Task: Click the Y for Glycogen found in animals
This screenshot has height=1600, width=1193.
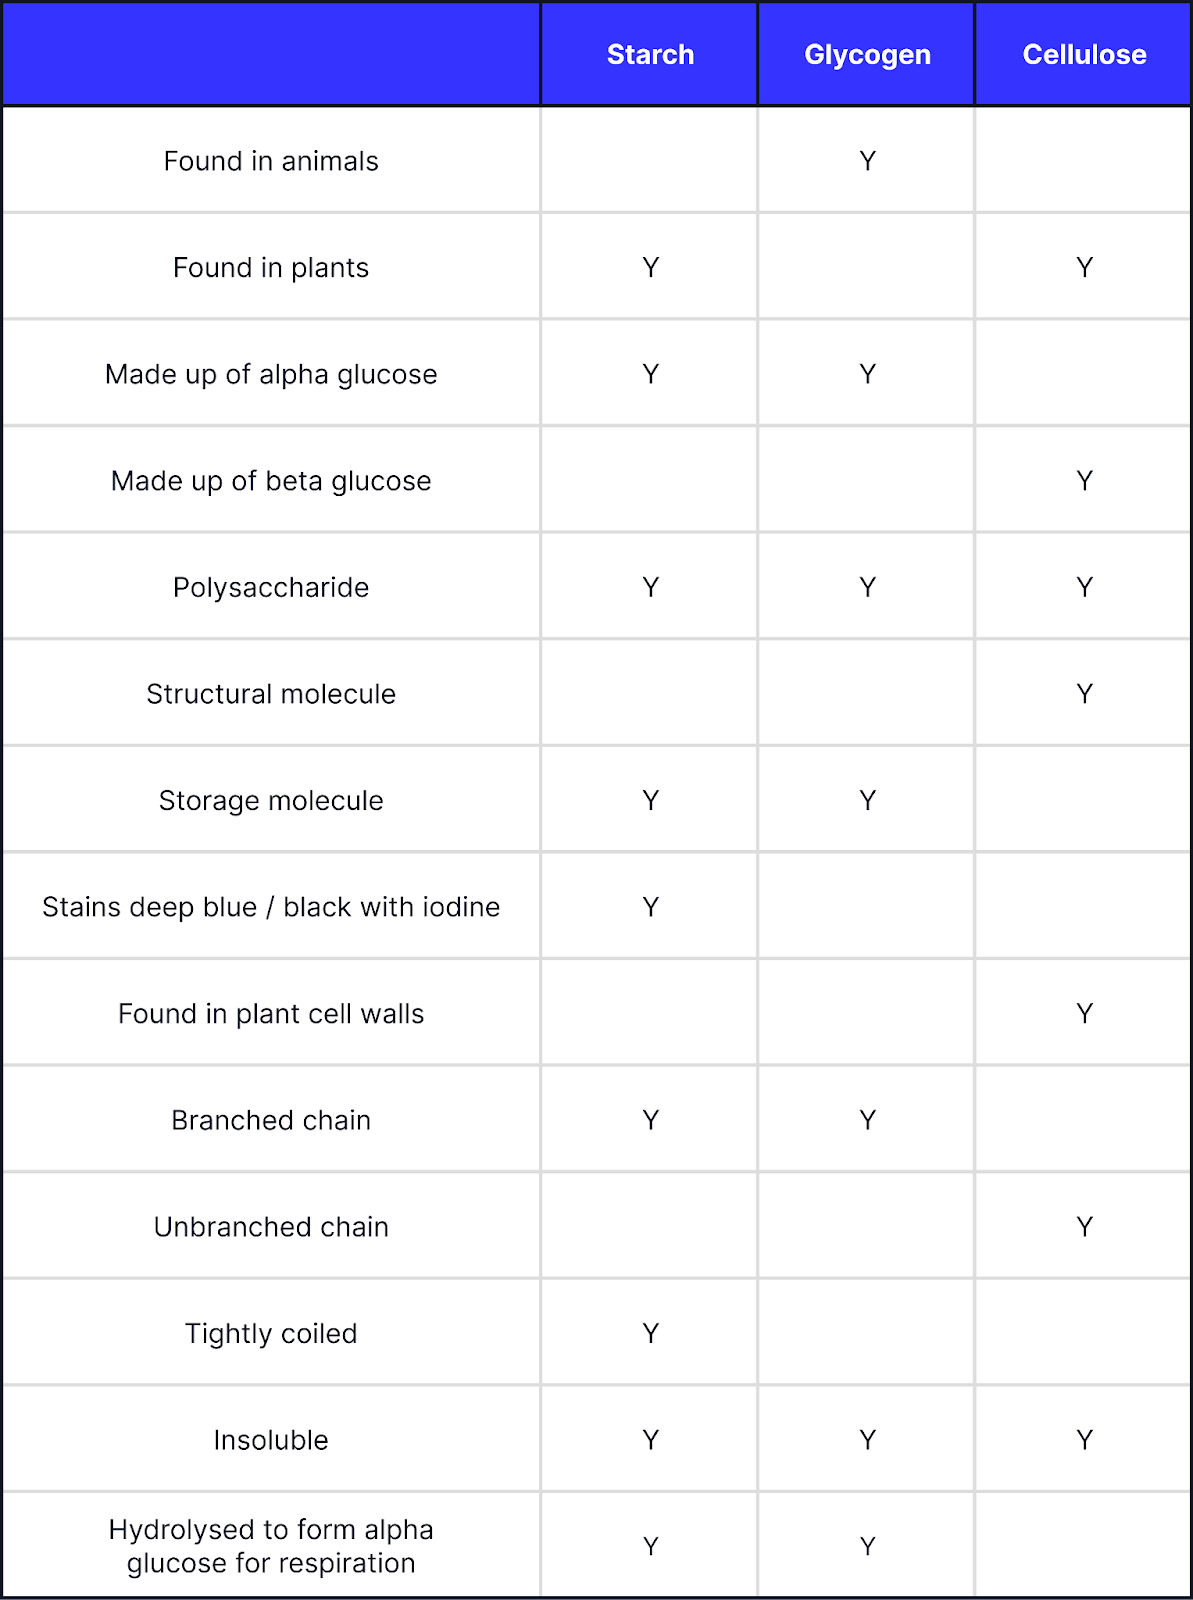Action: [x=867, y=161]
